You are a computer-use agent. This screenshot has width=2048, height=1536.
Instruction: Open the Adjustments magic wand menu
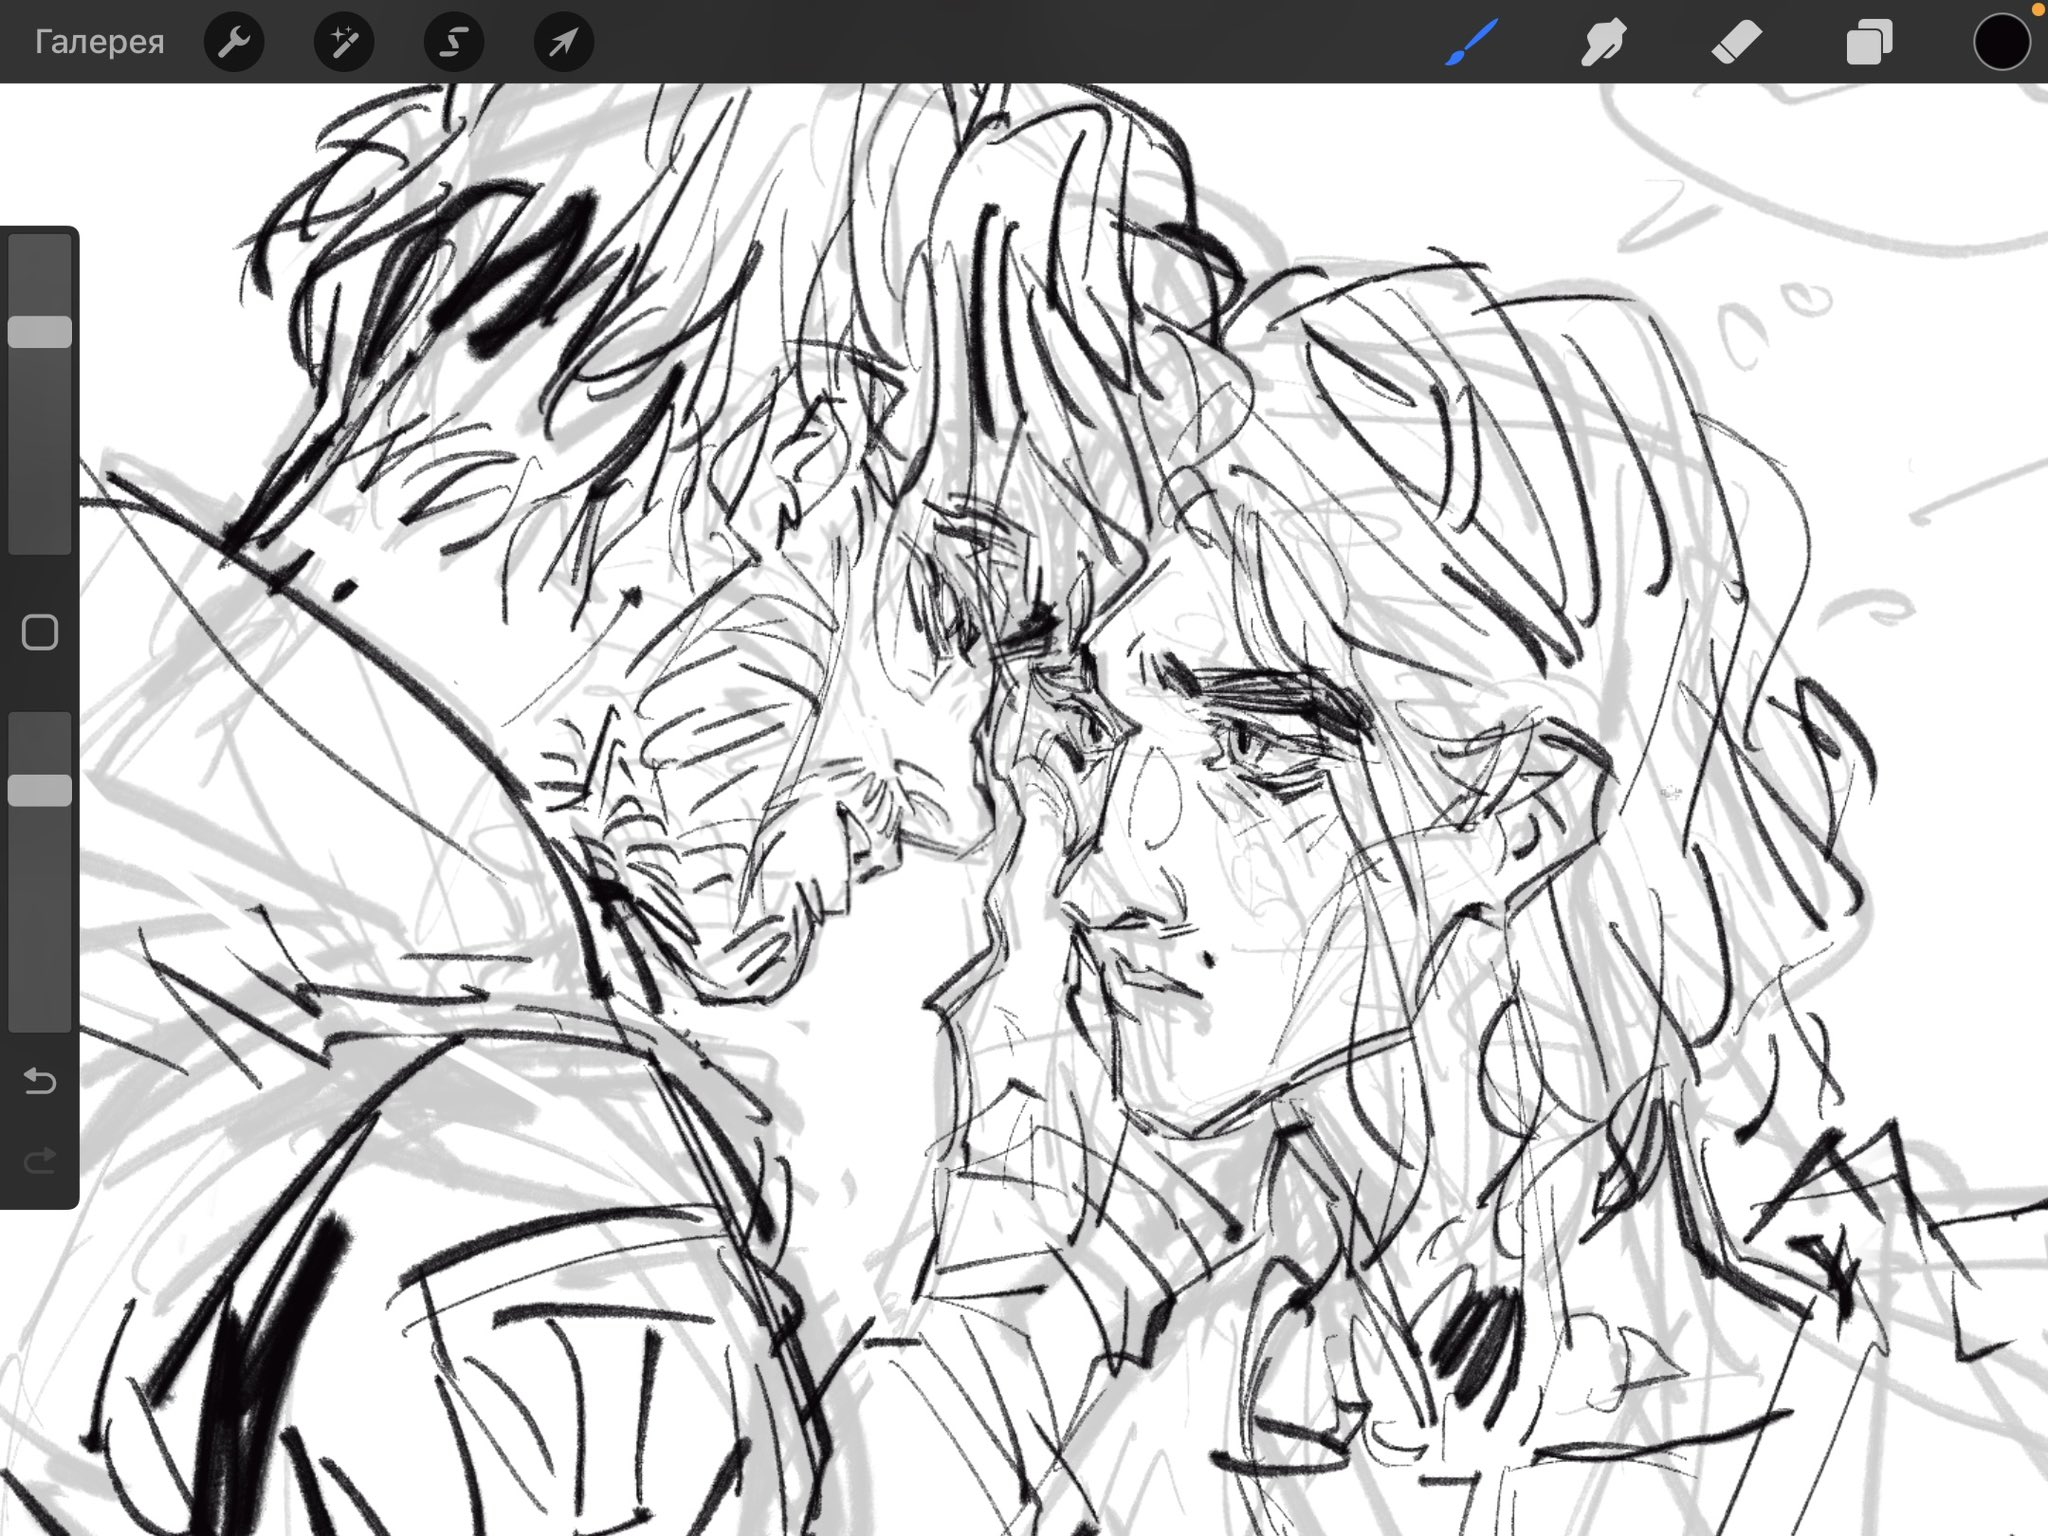pos(344,42)
